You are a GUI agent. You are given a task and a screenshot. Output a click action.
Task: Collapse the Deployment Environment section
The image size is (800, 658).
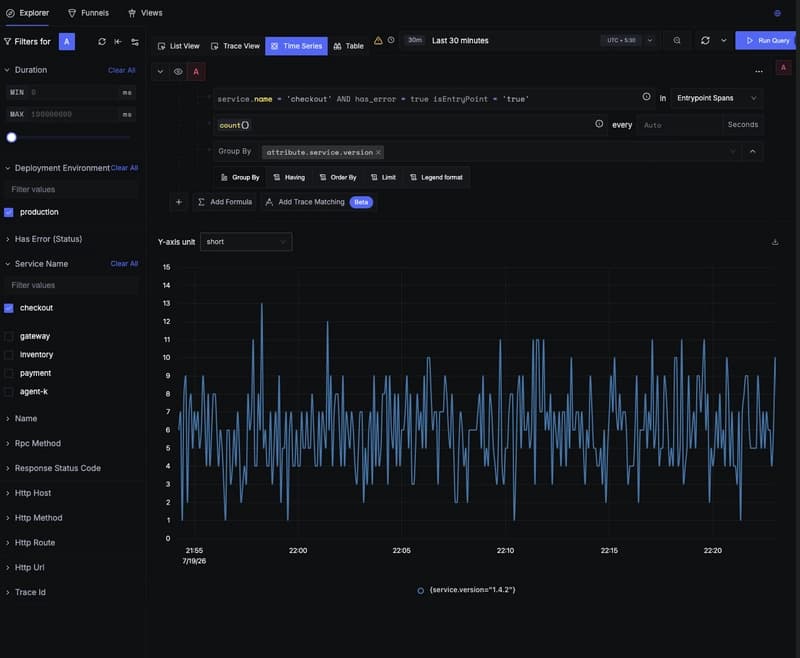tap(7, 168)
